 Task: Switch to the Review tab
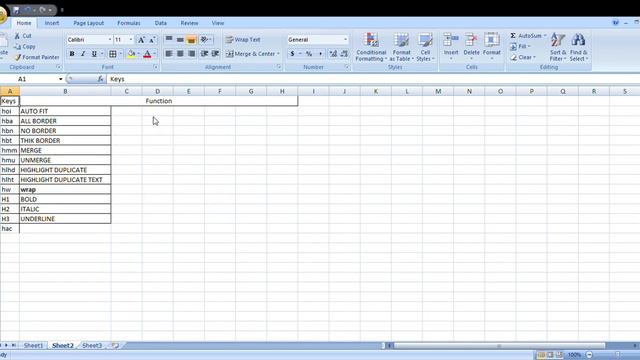click(189, 23)
